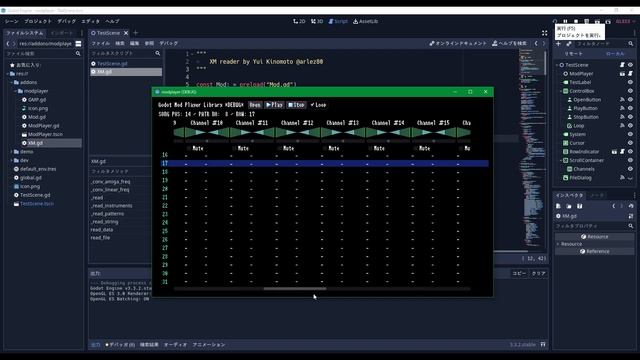Click the Open button in modplayer

(255, 105)
